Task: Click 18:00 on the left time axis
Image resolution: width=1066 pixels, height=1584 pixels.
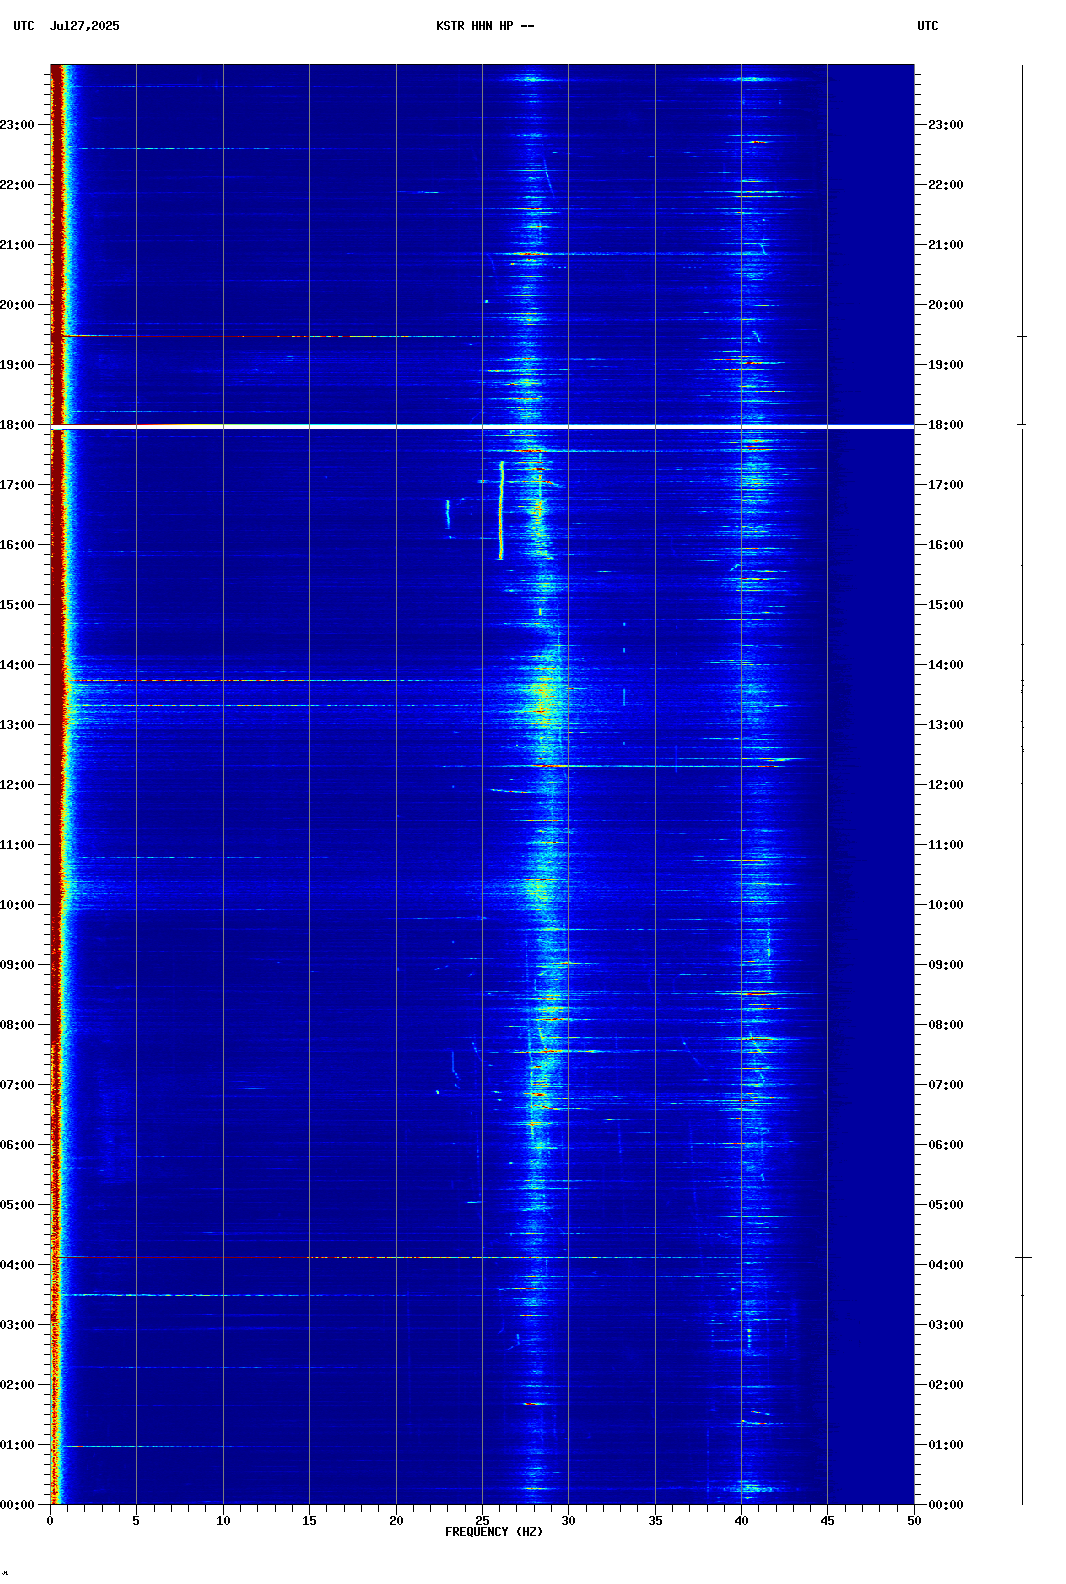Action: coord(17,425)
